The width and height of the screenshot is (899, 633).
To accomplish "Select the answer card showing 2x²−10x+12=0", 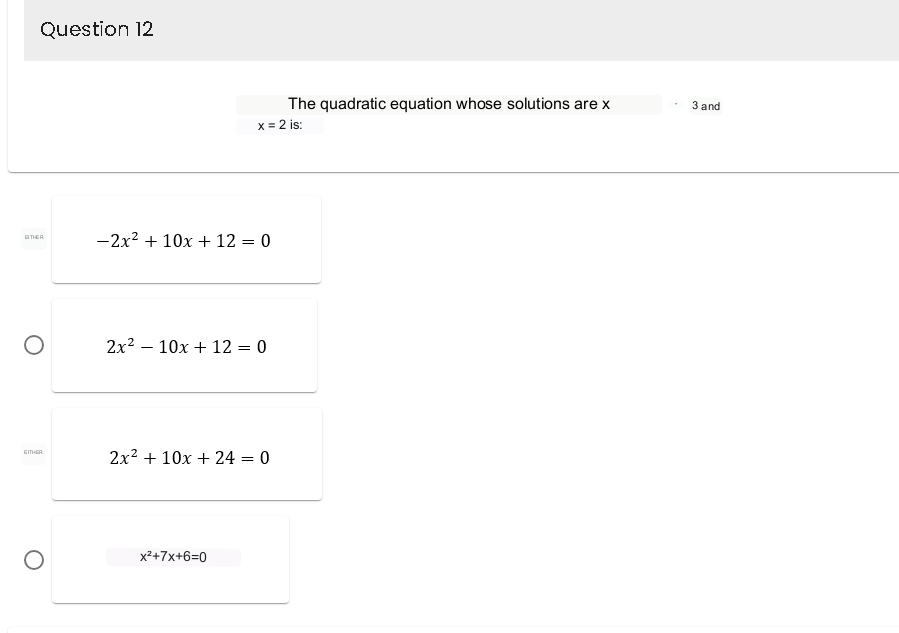I will pos(184,346).
